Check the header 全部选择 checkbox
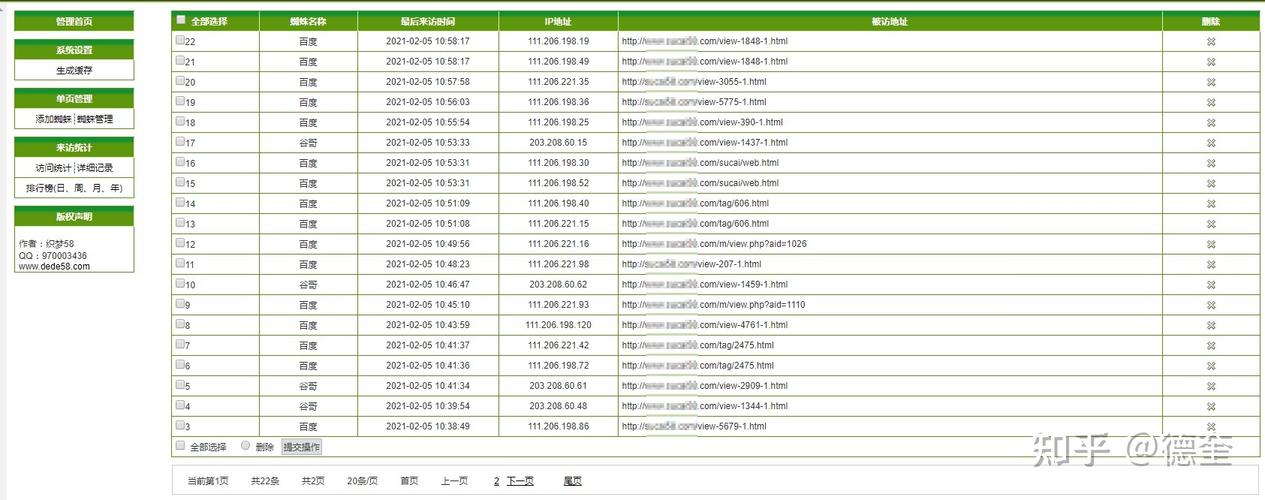Viewport: 1265px width, 500px height. (x=181, y=20)
